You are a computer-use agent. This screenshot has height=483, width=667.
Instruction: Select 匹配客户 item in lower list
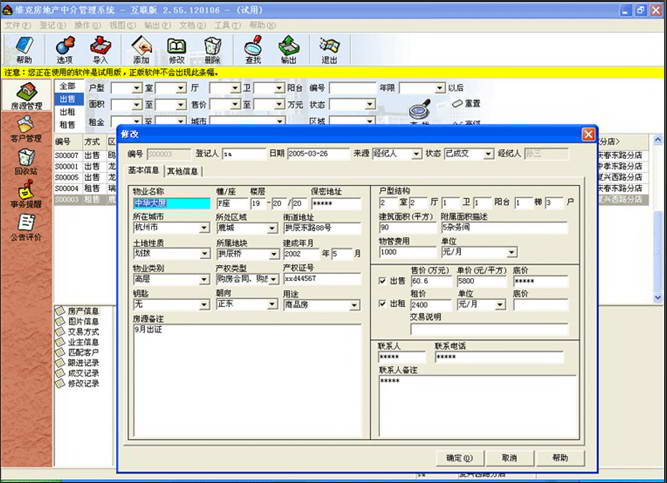tap(77, 352)
